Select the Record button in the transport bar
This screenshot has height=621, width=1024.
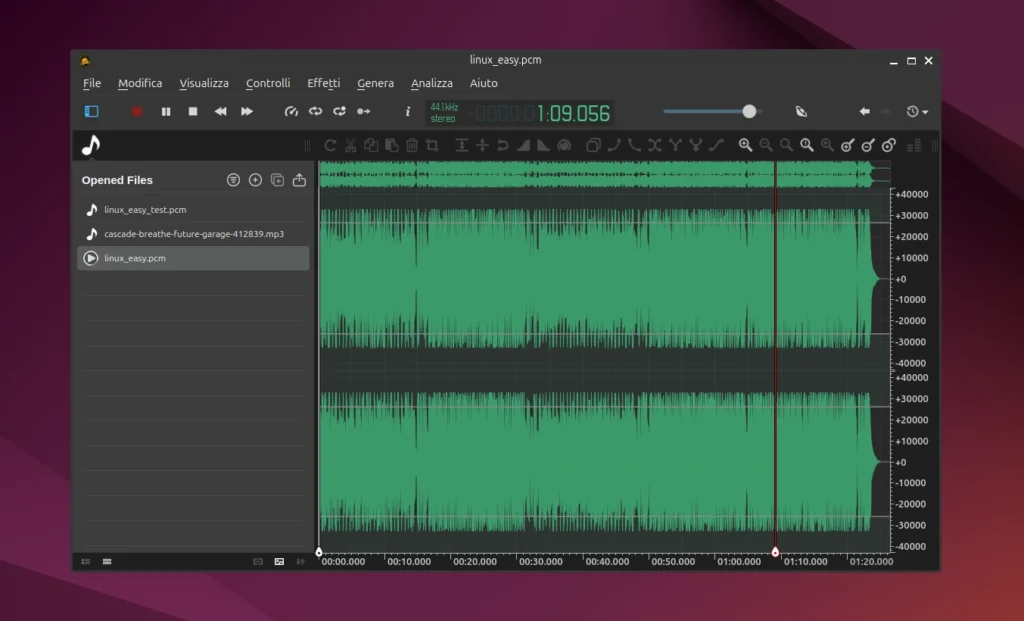point(137,111)
